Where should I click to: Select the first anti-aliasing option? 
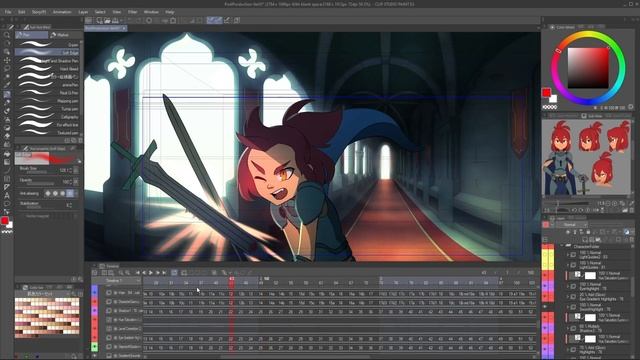[x=48, y=193]
